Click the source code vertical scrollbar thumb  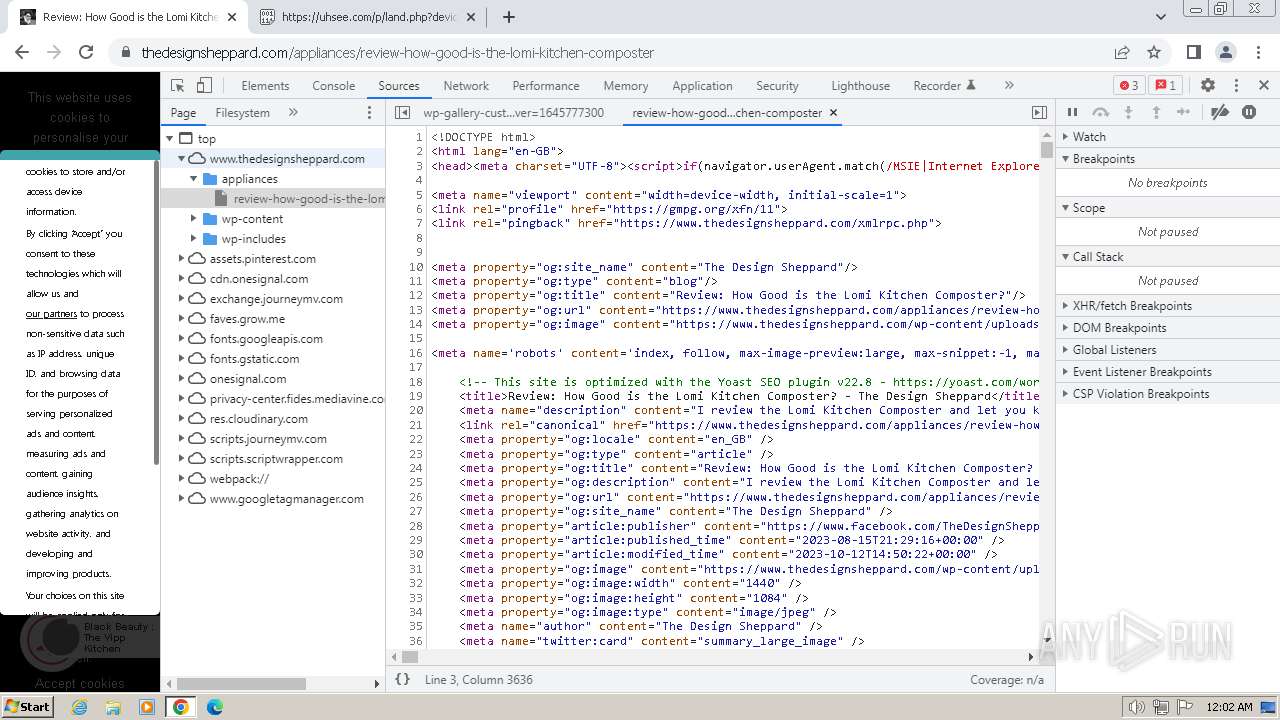[x=1047, y=150]
